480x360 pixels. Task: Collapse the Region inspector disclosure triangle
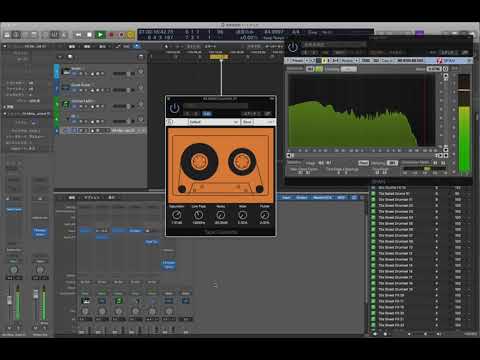pos(5,46)
